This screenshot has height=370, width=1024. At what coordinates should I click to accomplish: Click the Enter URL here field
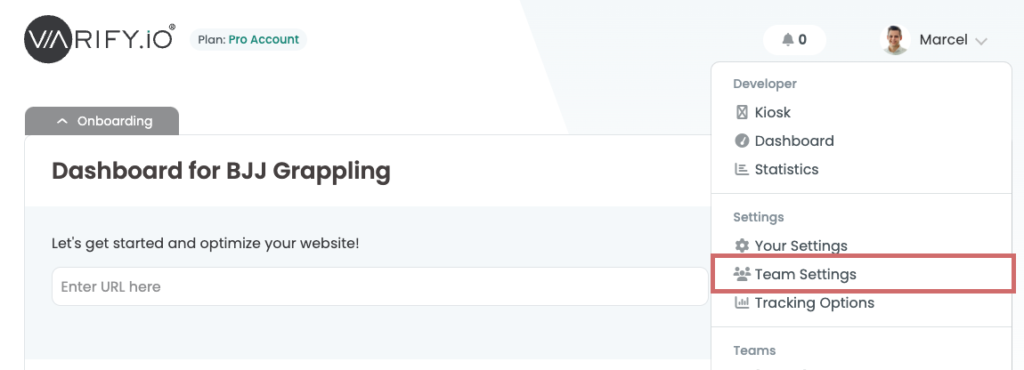379,286
